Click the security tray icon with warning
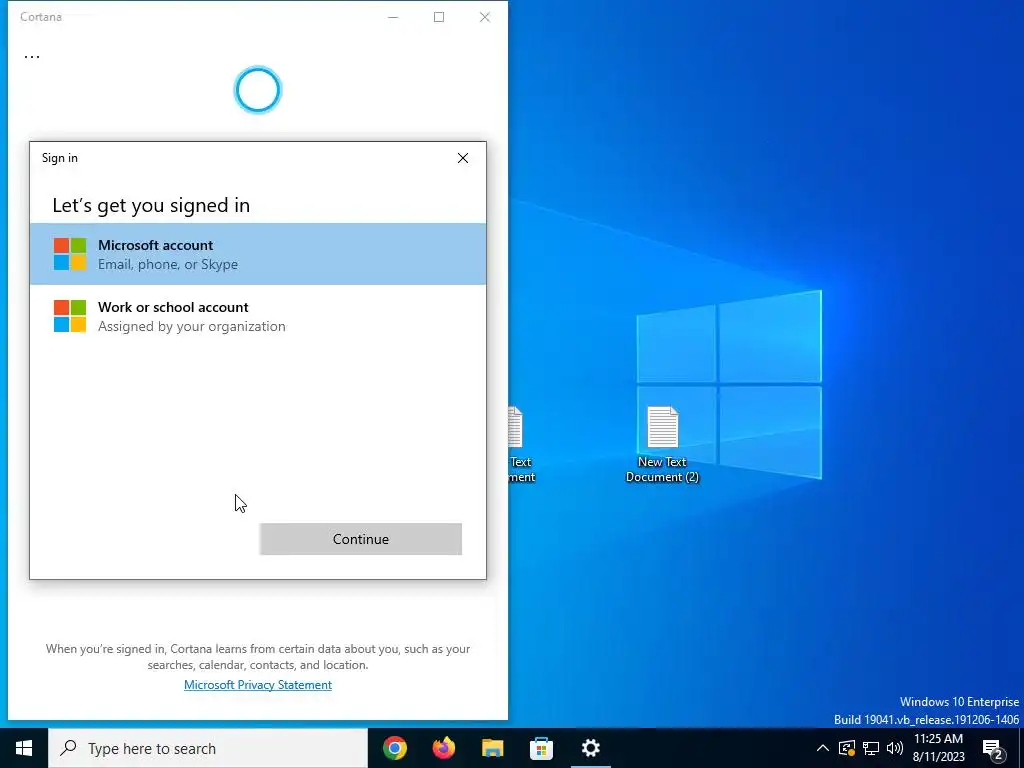1024x768 pixels. pyautogui.click(x=846, y=748)
